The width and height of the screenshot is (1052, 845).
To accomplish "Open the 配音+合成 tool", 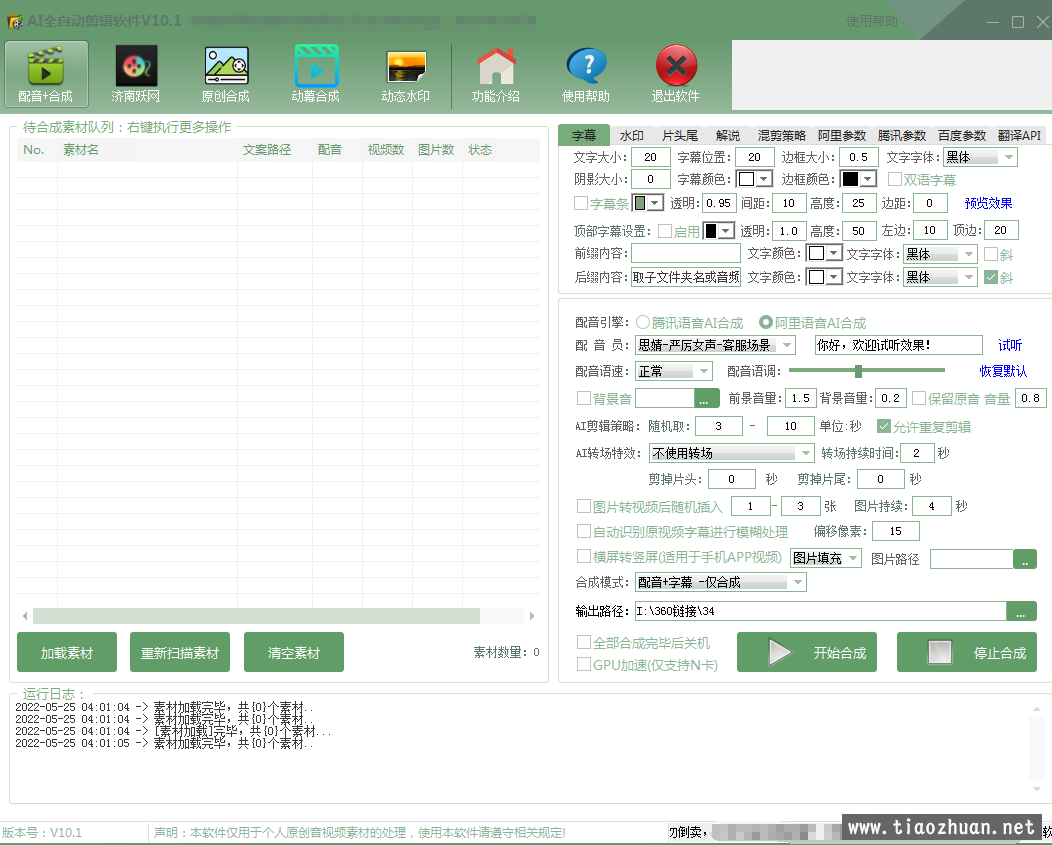I will [x=46, y=74].
